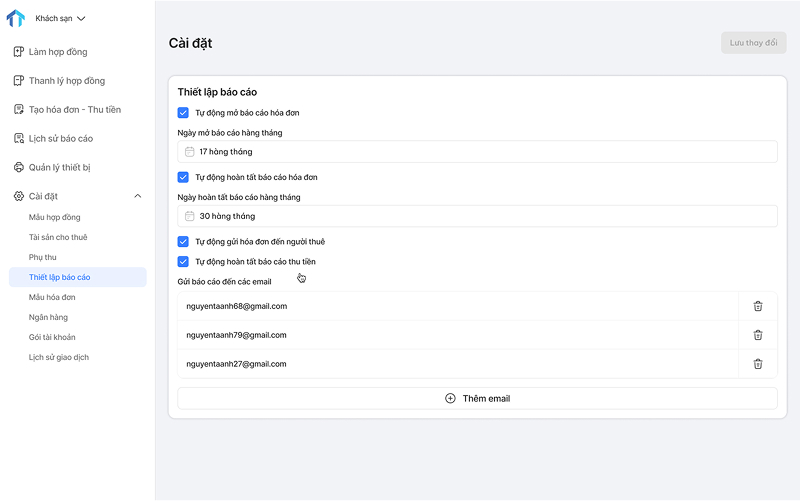Click calendar icon in 17 hàng tháng field
The height and width of the screenshot is (501, 800).
point(189,152)
